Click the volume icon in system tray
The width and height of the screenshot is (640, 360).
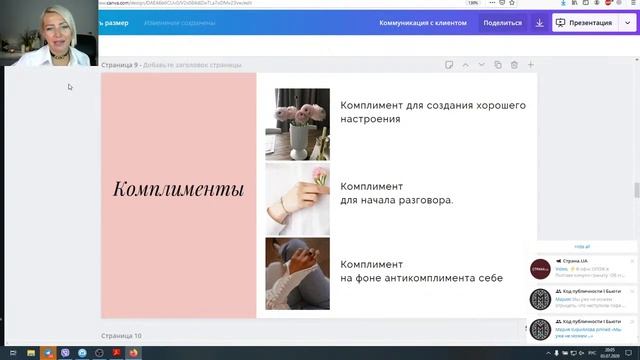(x=582, y=353)
